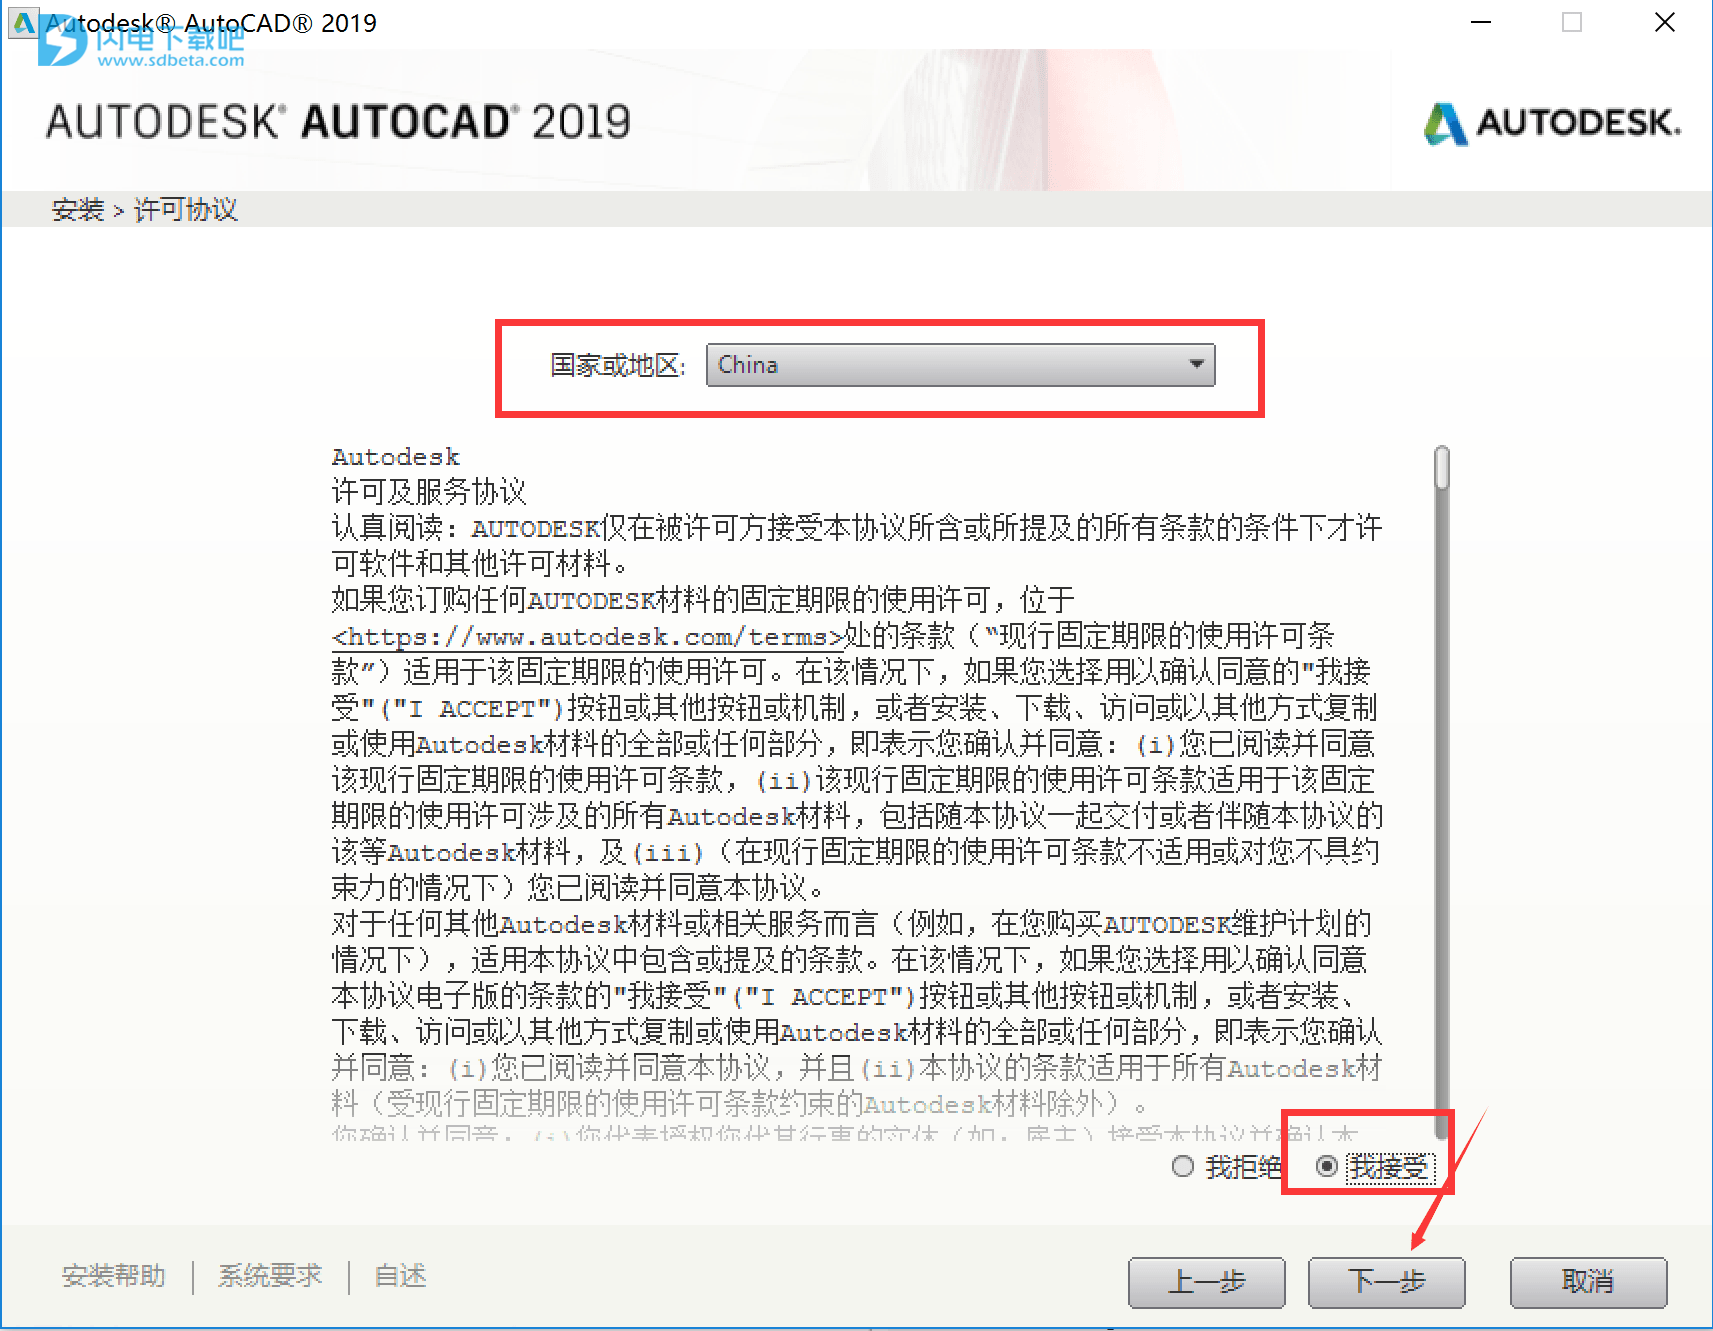Open the 安装帮助 link

pos(114,1276)
